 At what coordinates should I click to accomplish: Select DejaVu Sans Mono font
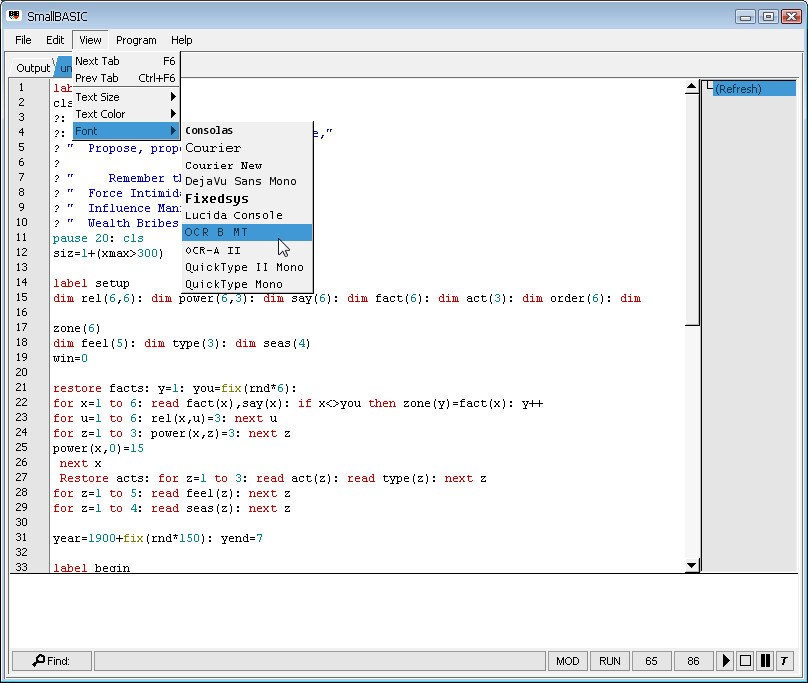247,181
